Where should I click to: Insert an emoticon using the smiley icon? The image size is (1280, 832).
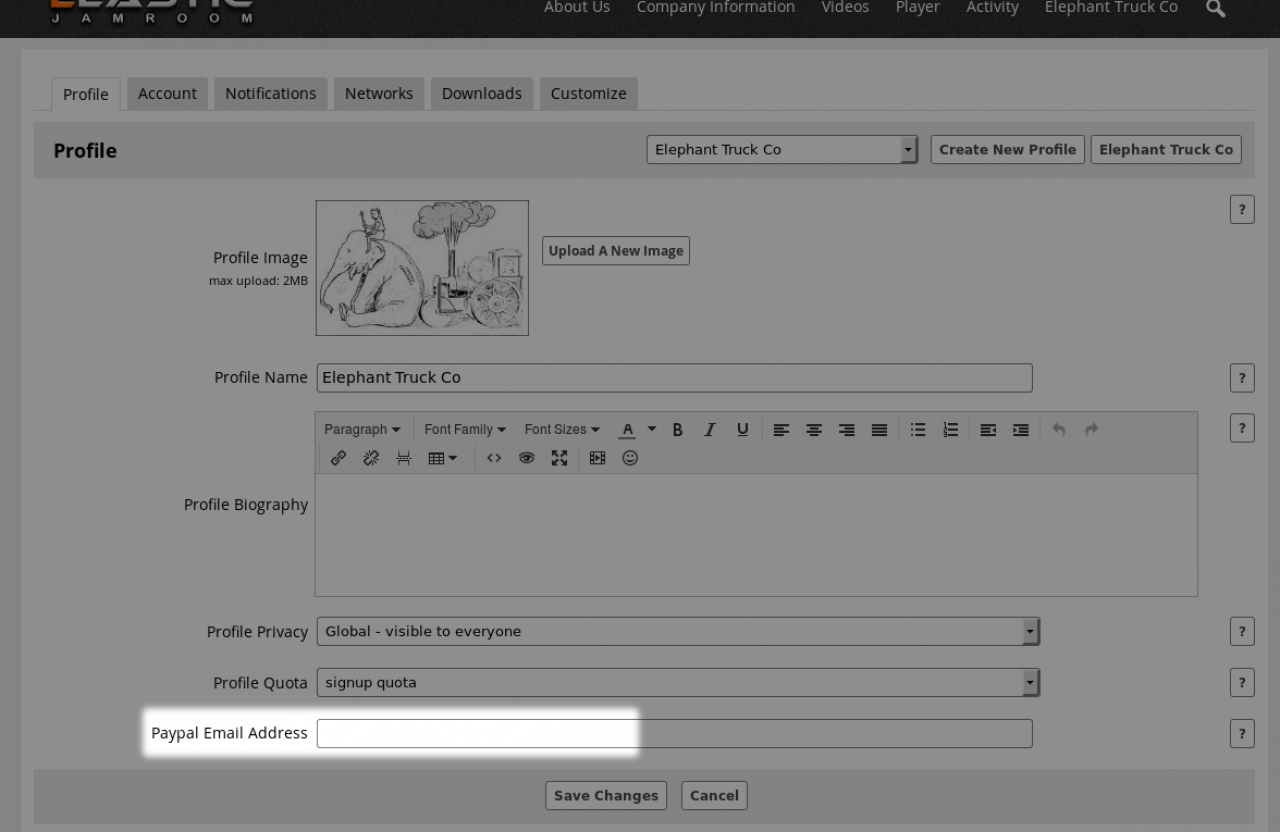pyautogui.click(x=630, y=458)
